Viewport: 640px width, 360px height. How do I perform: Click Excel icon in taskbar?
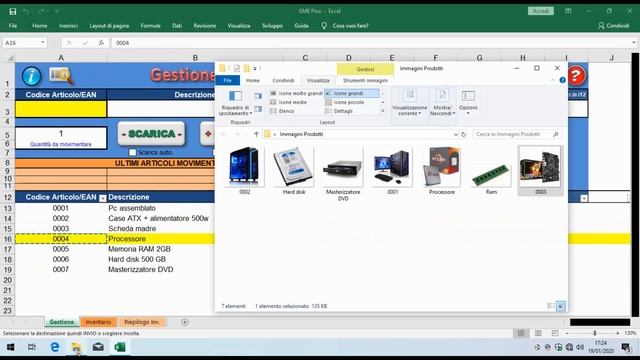[x=120, y=347]
